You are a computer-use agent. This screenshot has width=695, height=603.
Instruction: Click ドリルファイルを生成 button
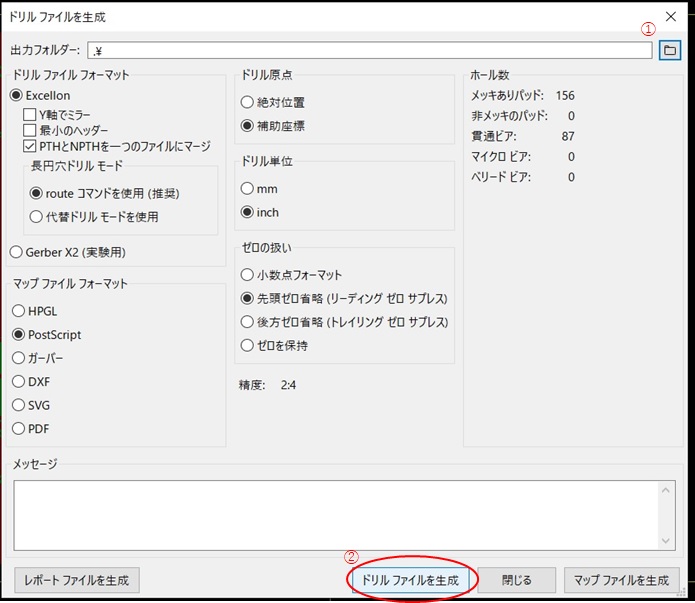(409, 580)
